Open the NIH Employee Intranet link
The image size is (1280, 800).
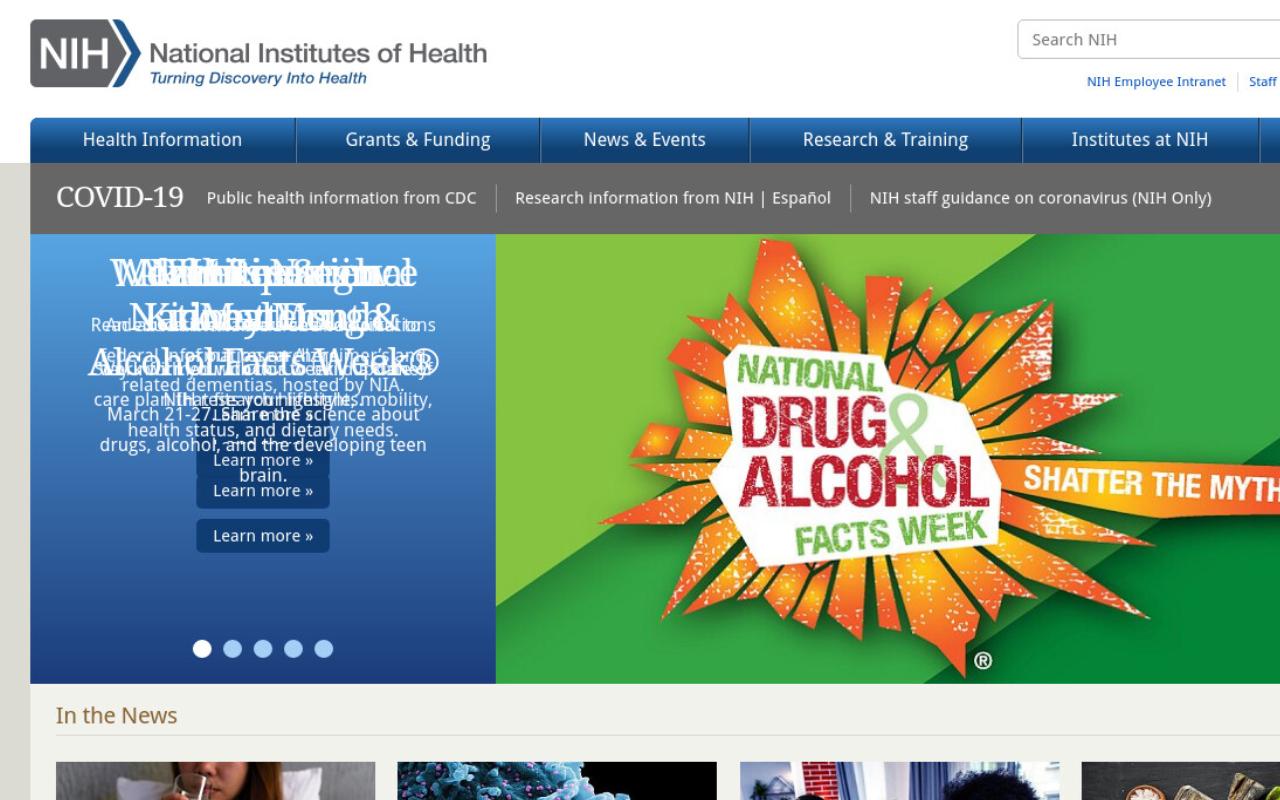pyautogui.click(x=1156, y=82)
